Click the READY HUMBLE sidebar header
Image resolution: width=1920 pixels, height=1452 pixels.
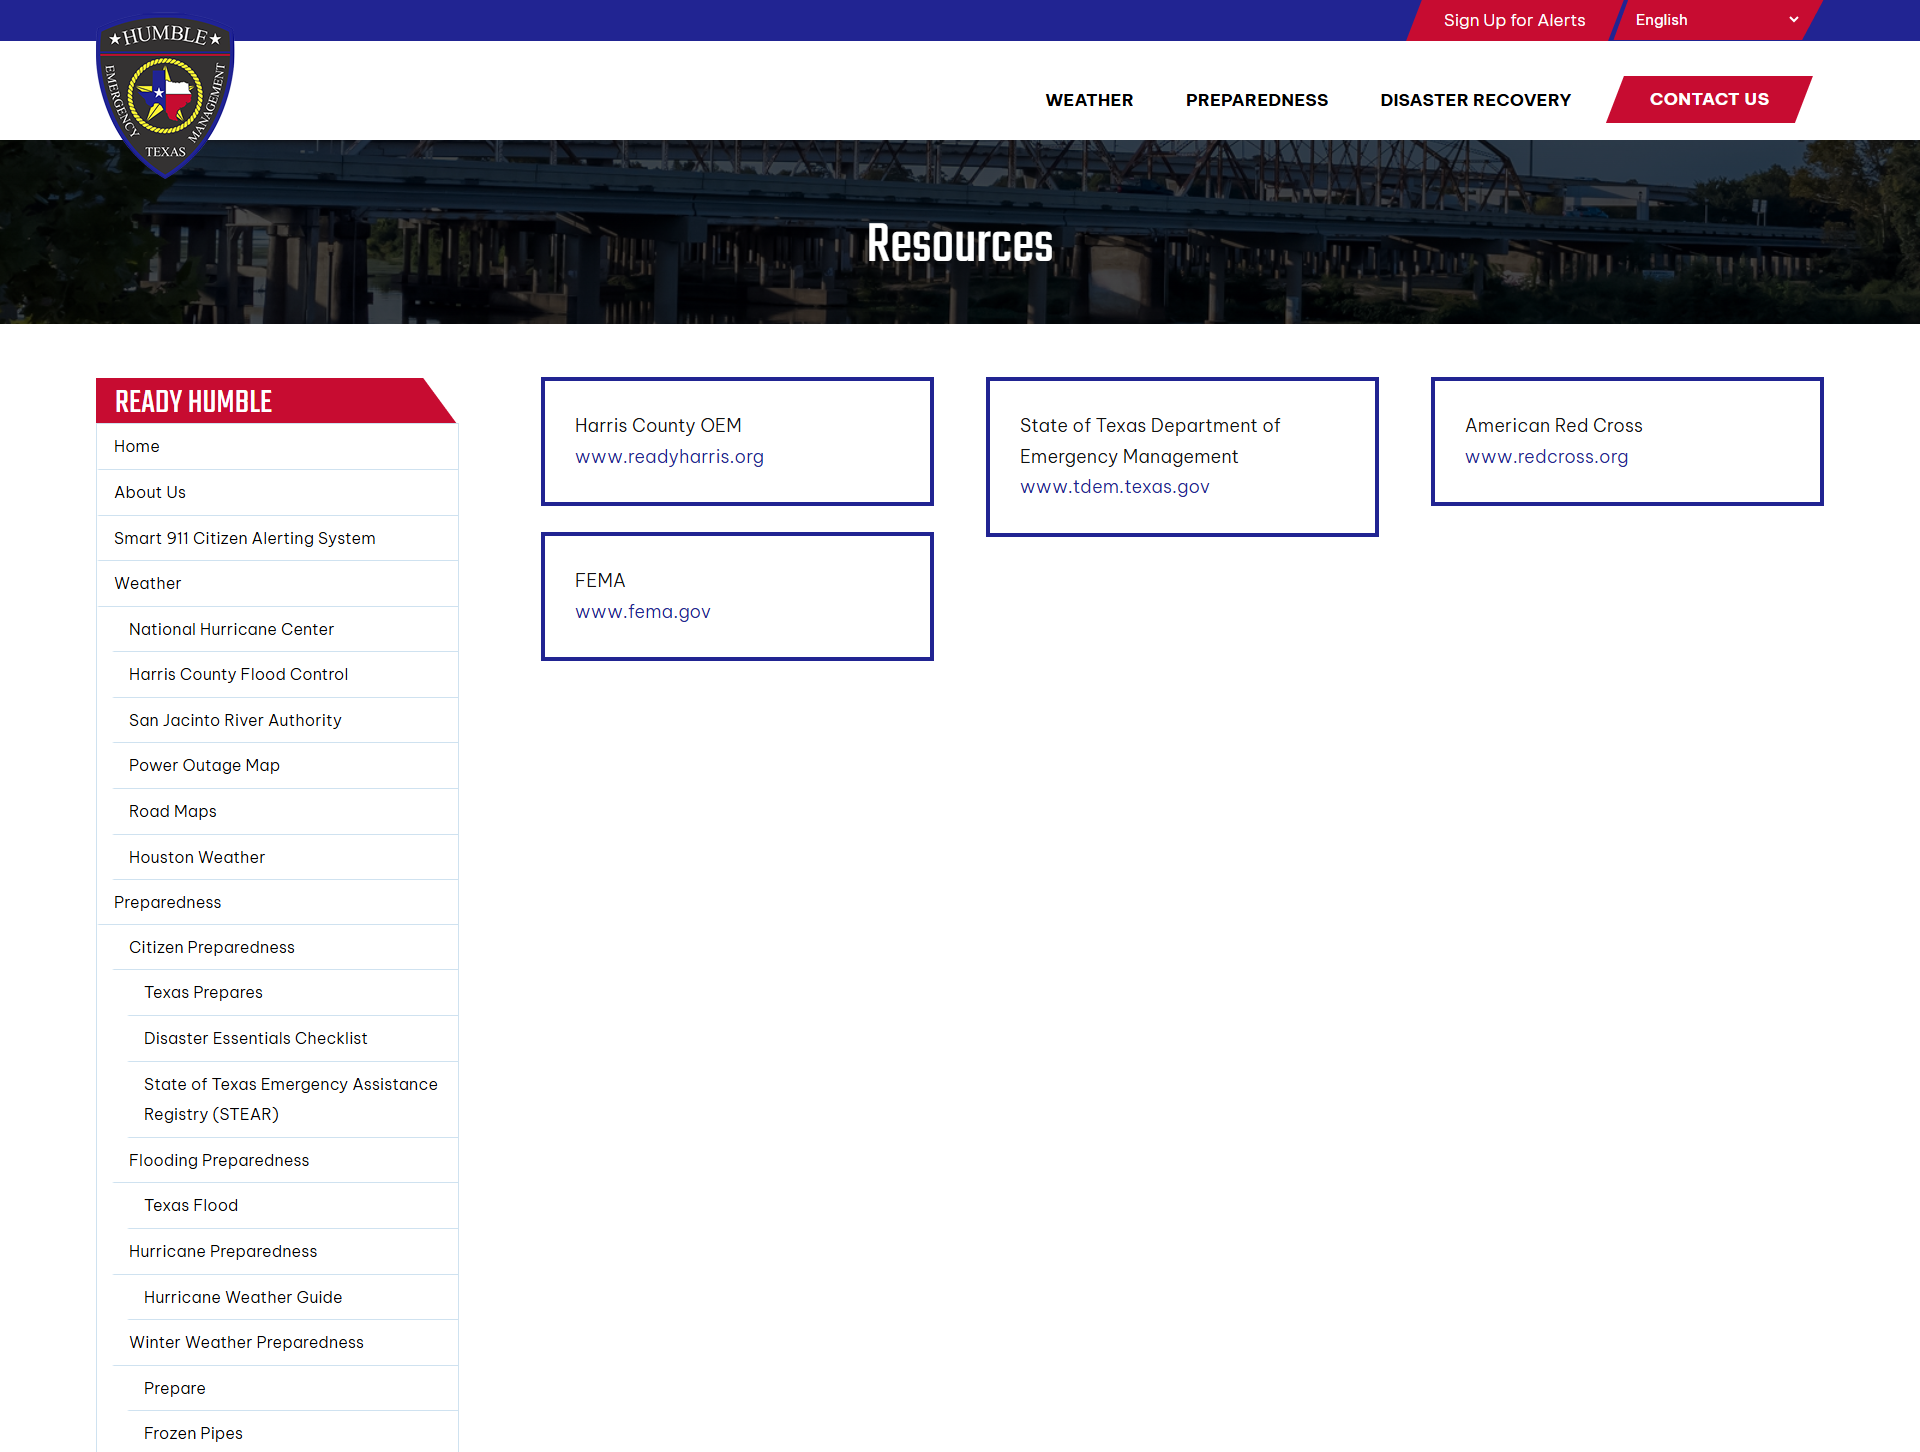pyautogui.click(x=276, y=401)
